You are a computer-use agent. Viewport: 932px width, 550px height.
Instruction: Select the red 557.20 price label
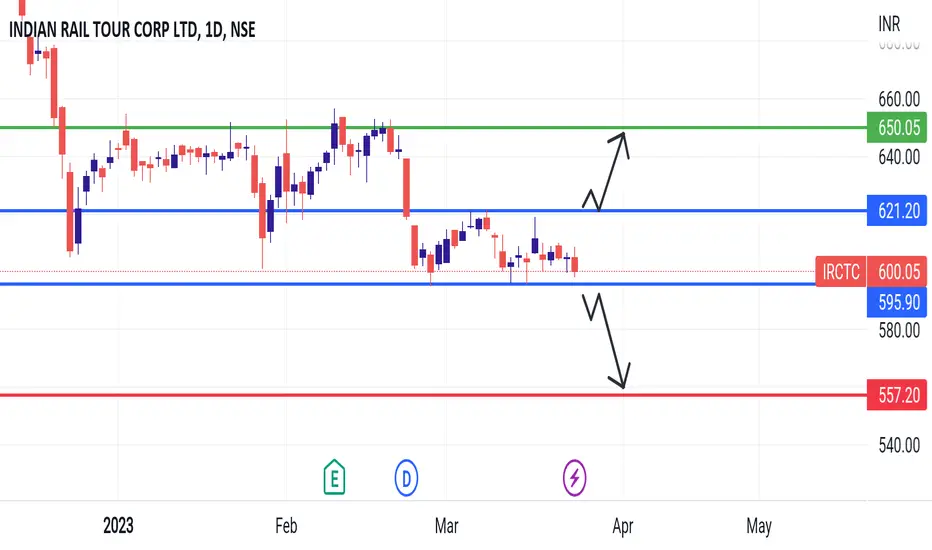click(x=897, y=395)
